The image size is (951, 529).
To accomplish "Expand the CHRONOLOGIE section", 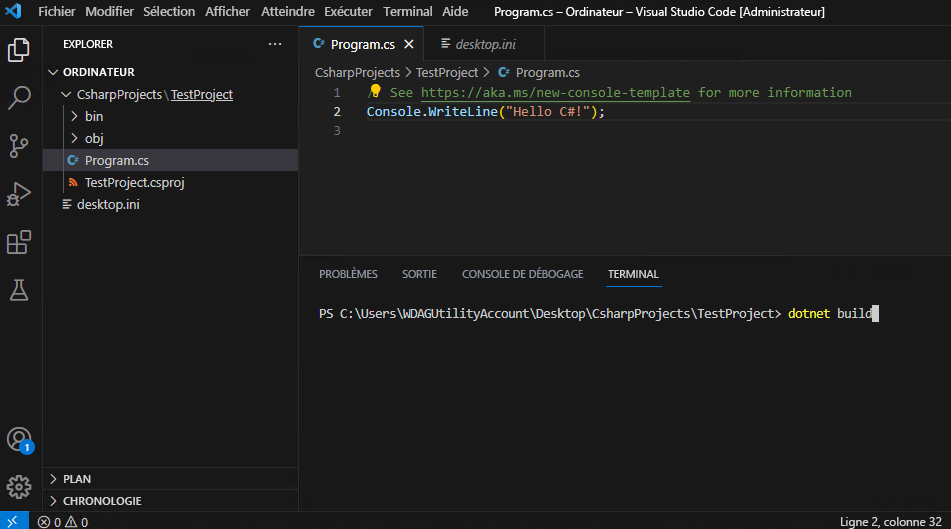I will coord(53,501).
